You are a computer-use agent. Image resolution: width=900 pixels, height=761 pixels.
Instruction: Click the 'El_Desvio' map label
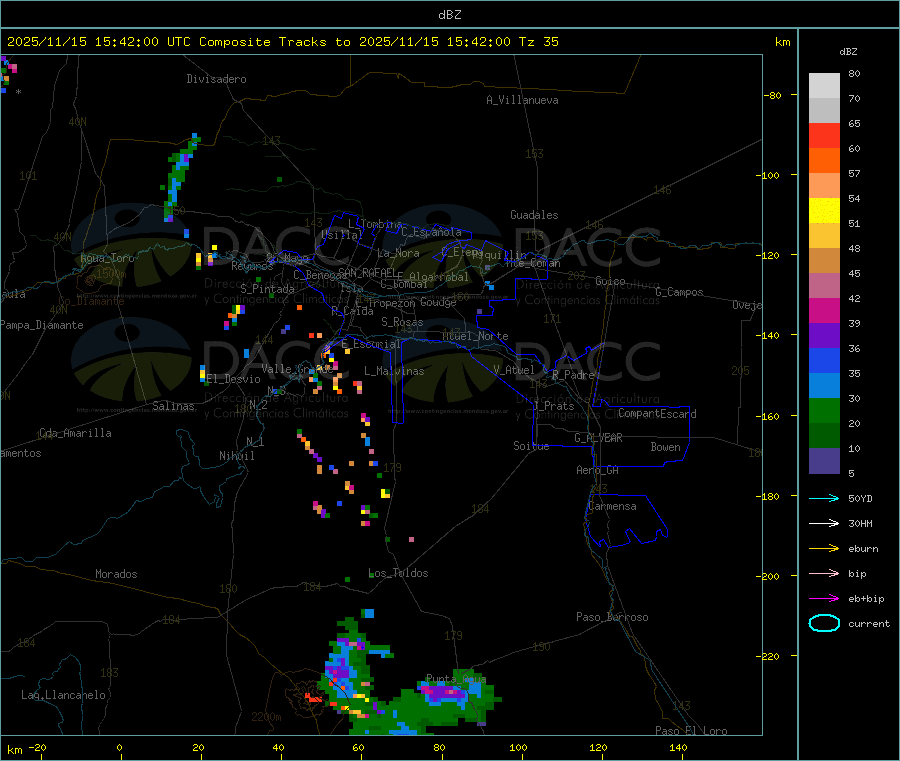click(x=233, y=379)
